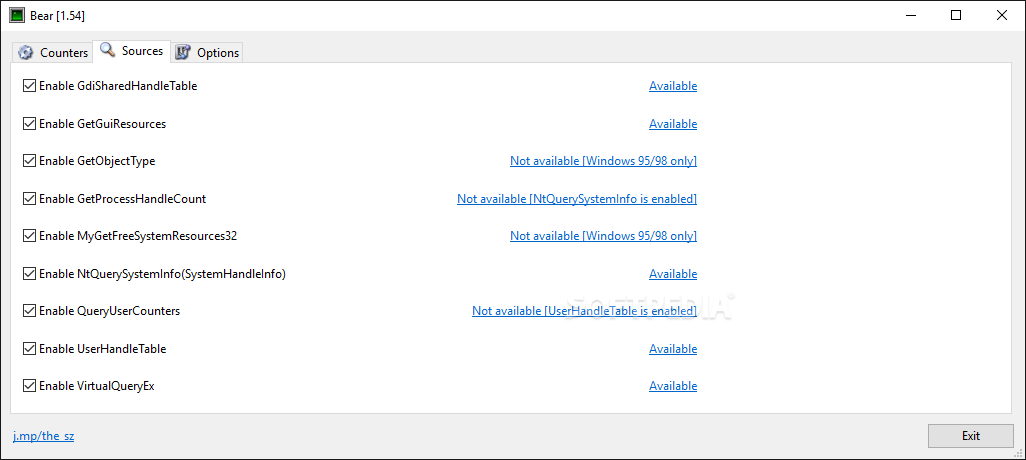Click the Bear app icon in title bar

coord(16,15)
